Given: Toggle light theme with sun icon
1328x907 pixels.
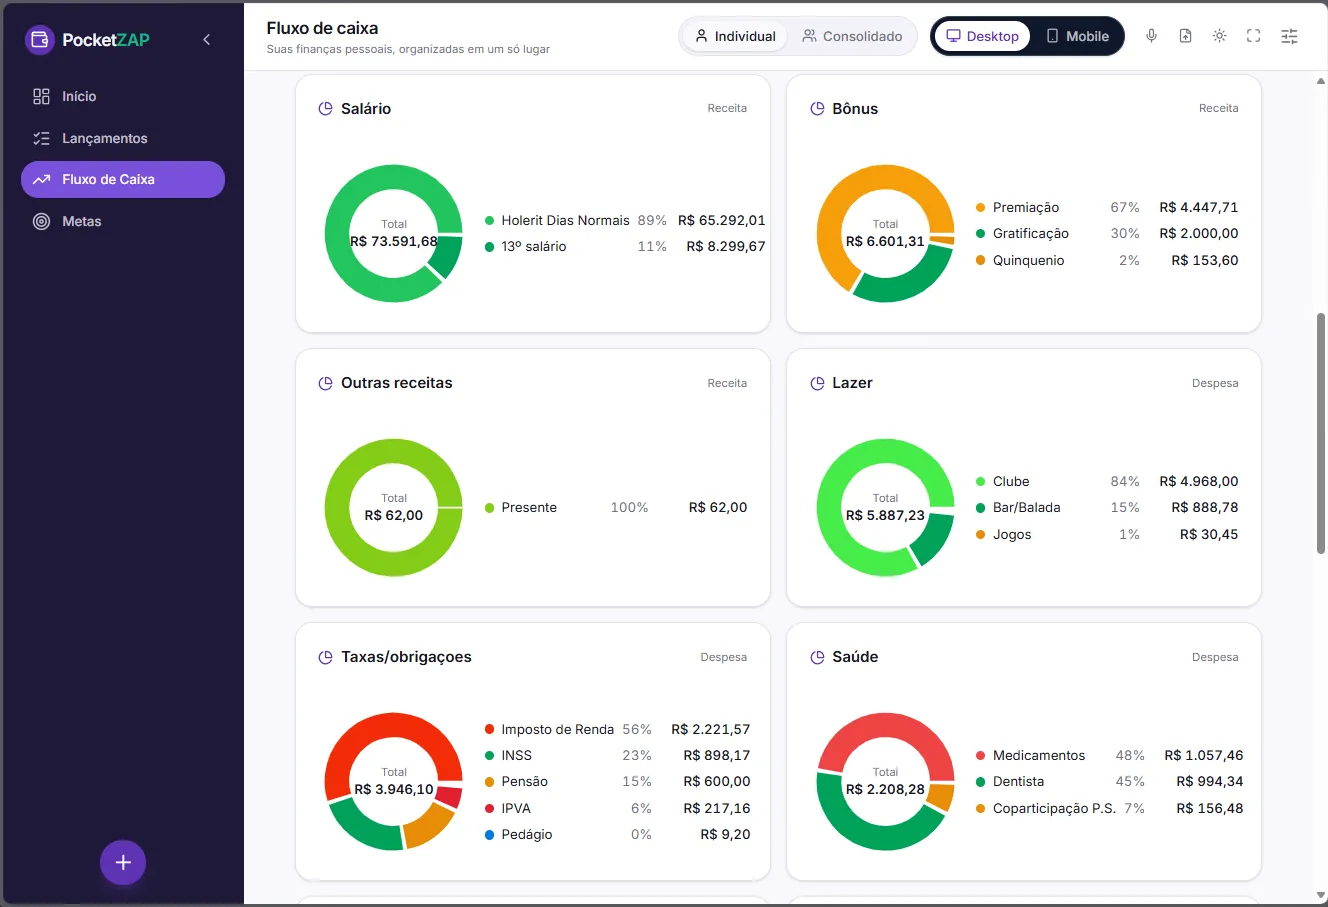Looking at the screenshot, I should [1219, 36].
